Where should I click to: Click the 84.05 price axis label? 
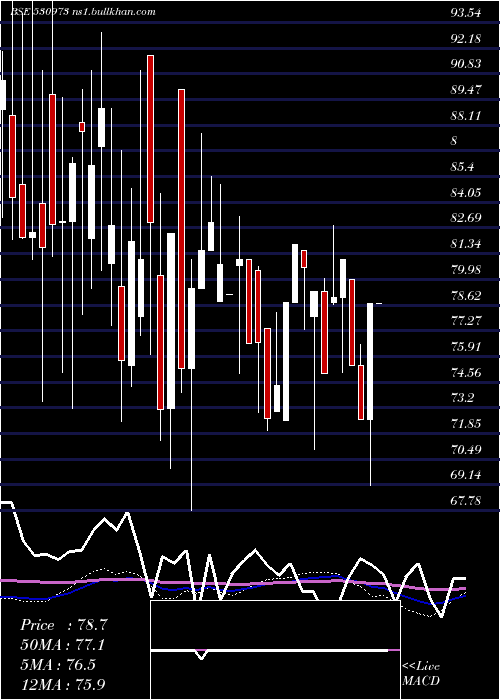(466, 193)
